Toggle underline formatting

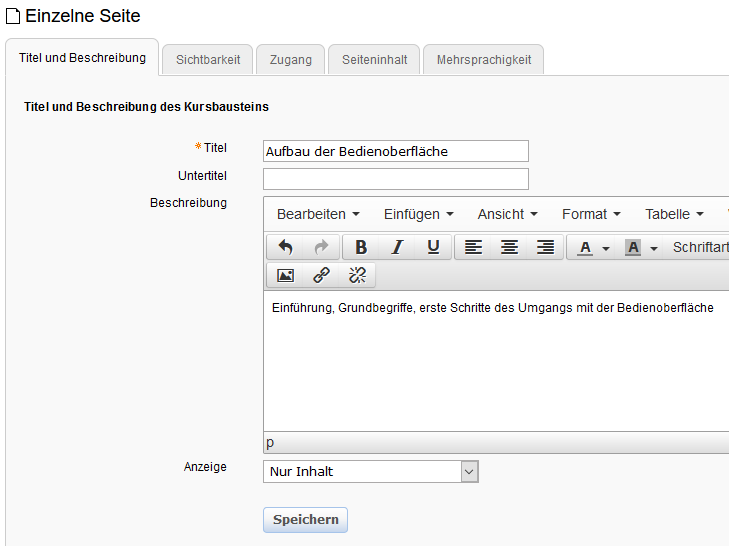[433, 247]
